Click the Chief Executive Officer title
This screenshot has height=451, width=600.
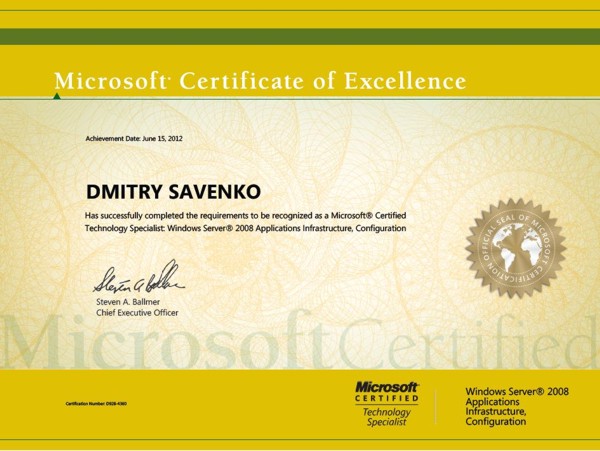137,313
